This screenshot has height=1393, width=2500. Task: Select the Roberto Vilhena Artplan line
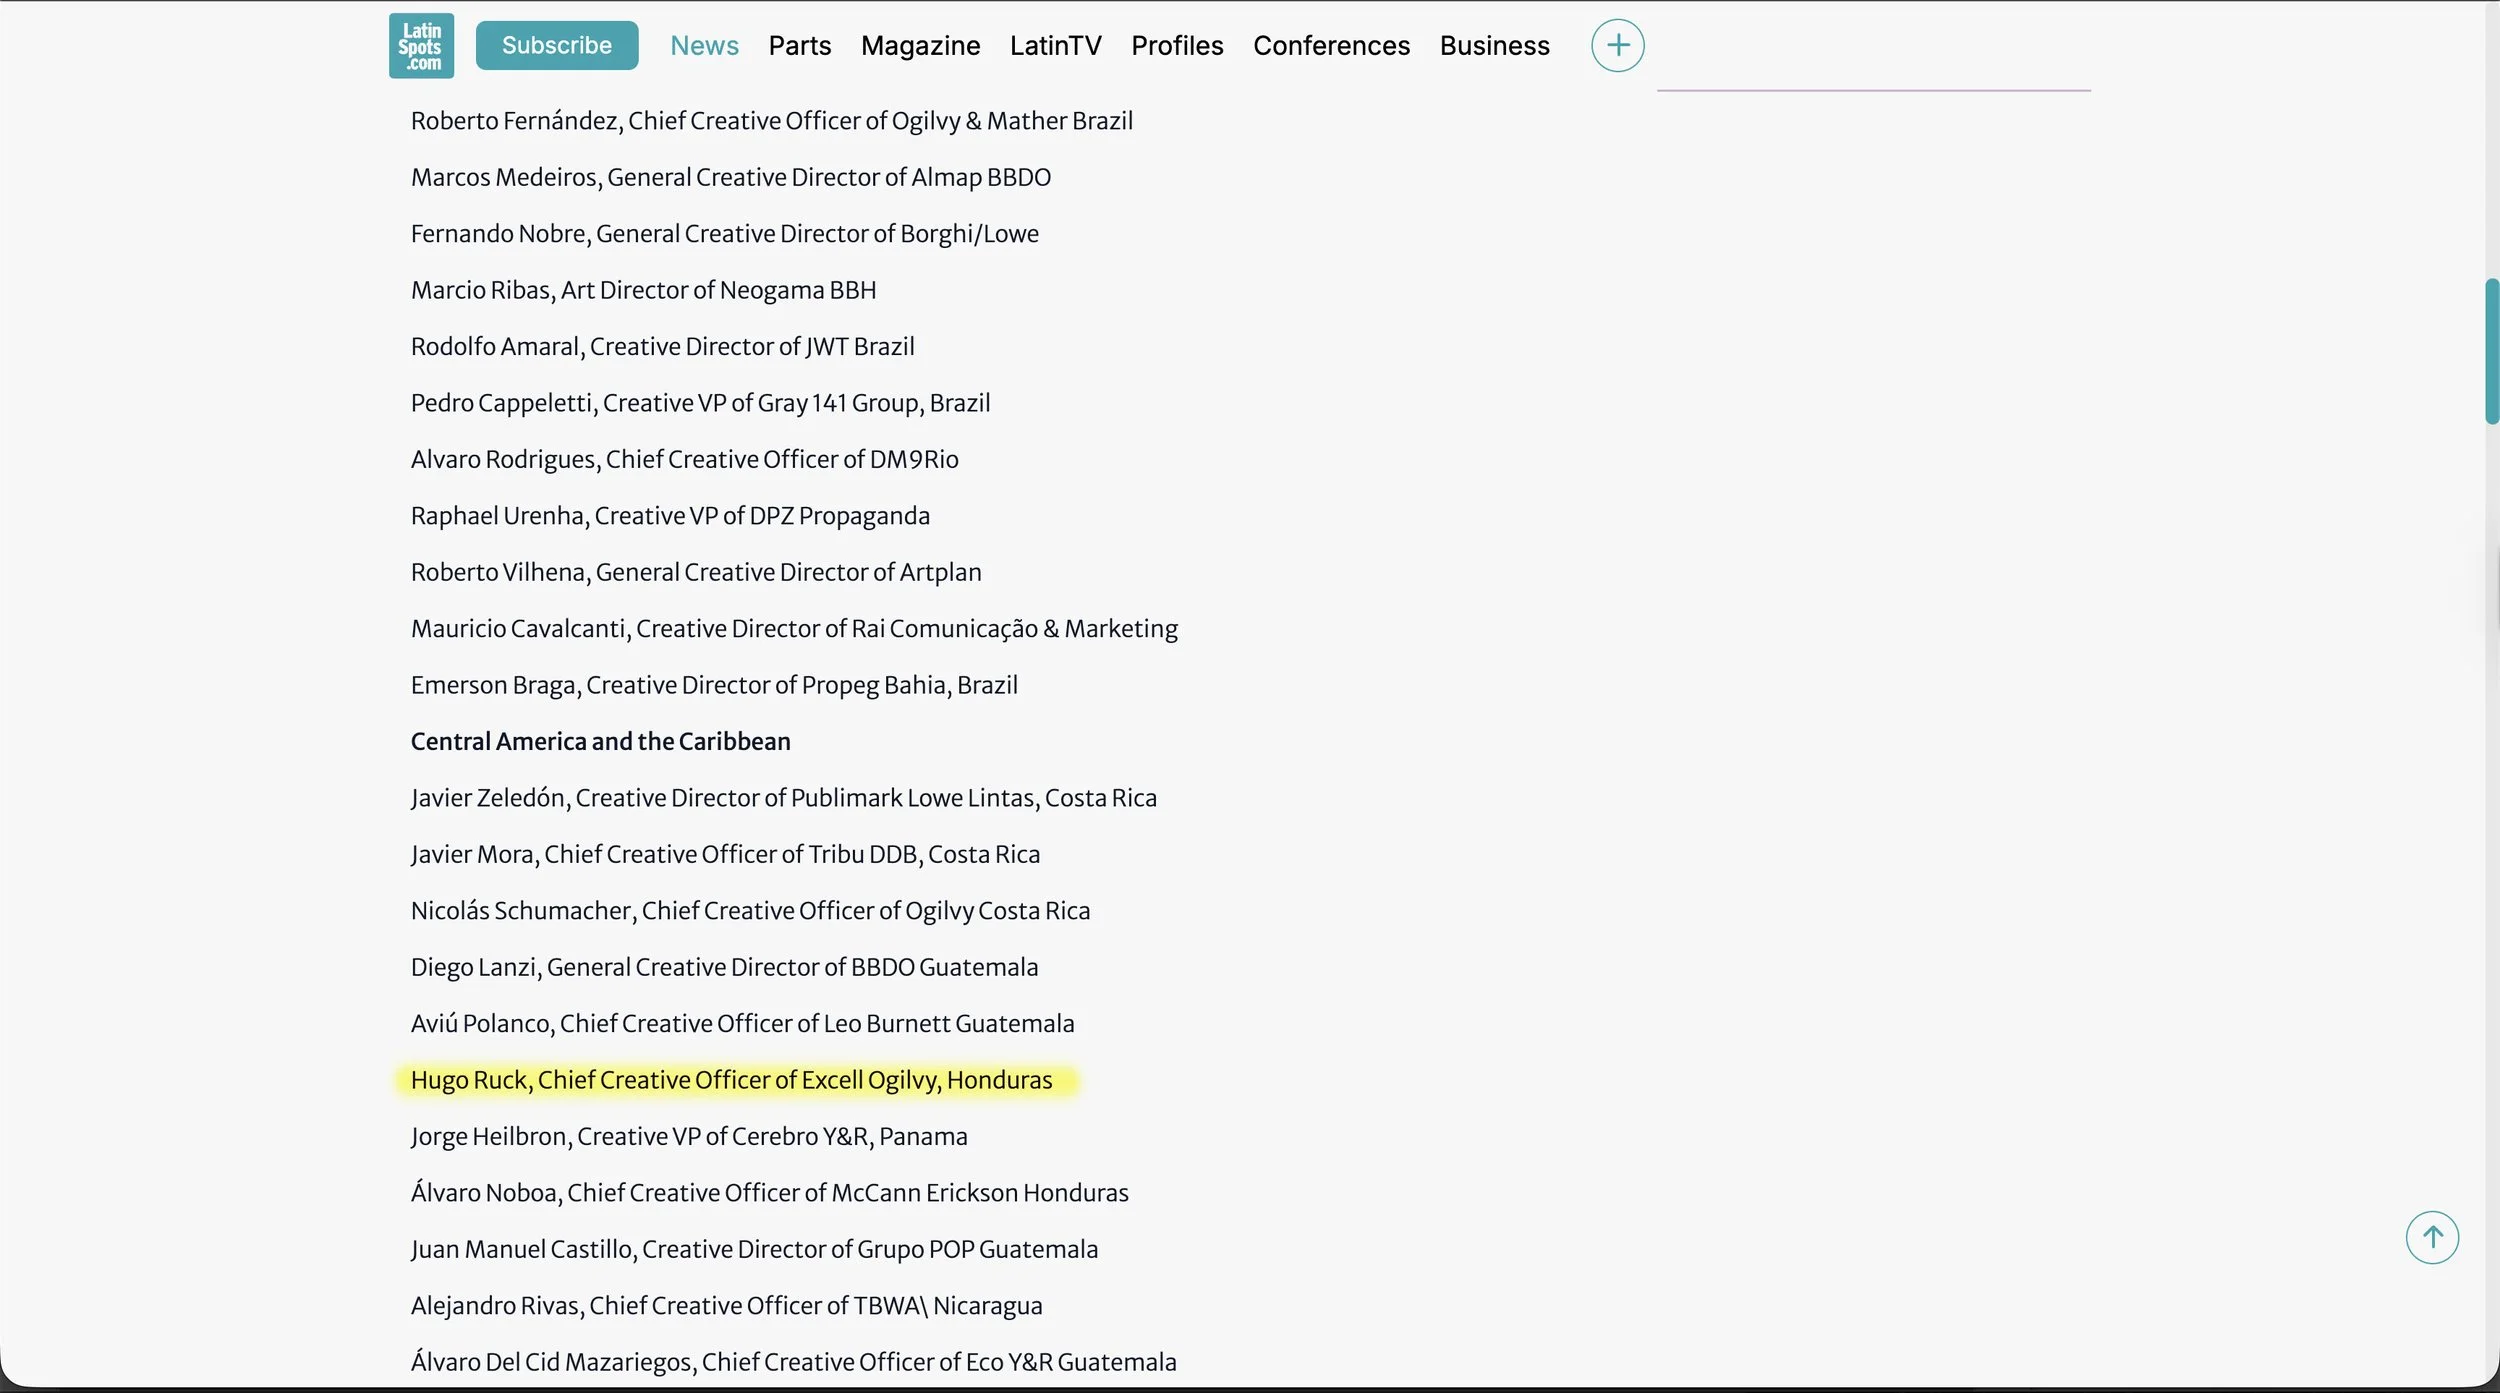(696, 573)
